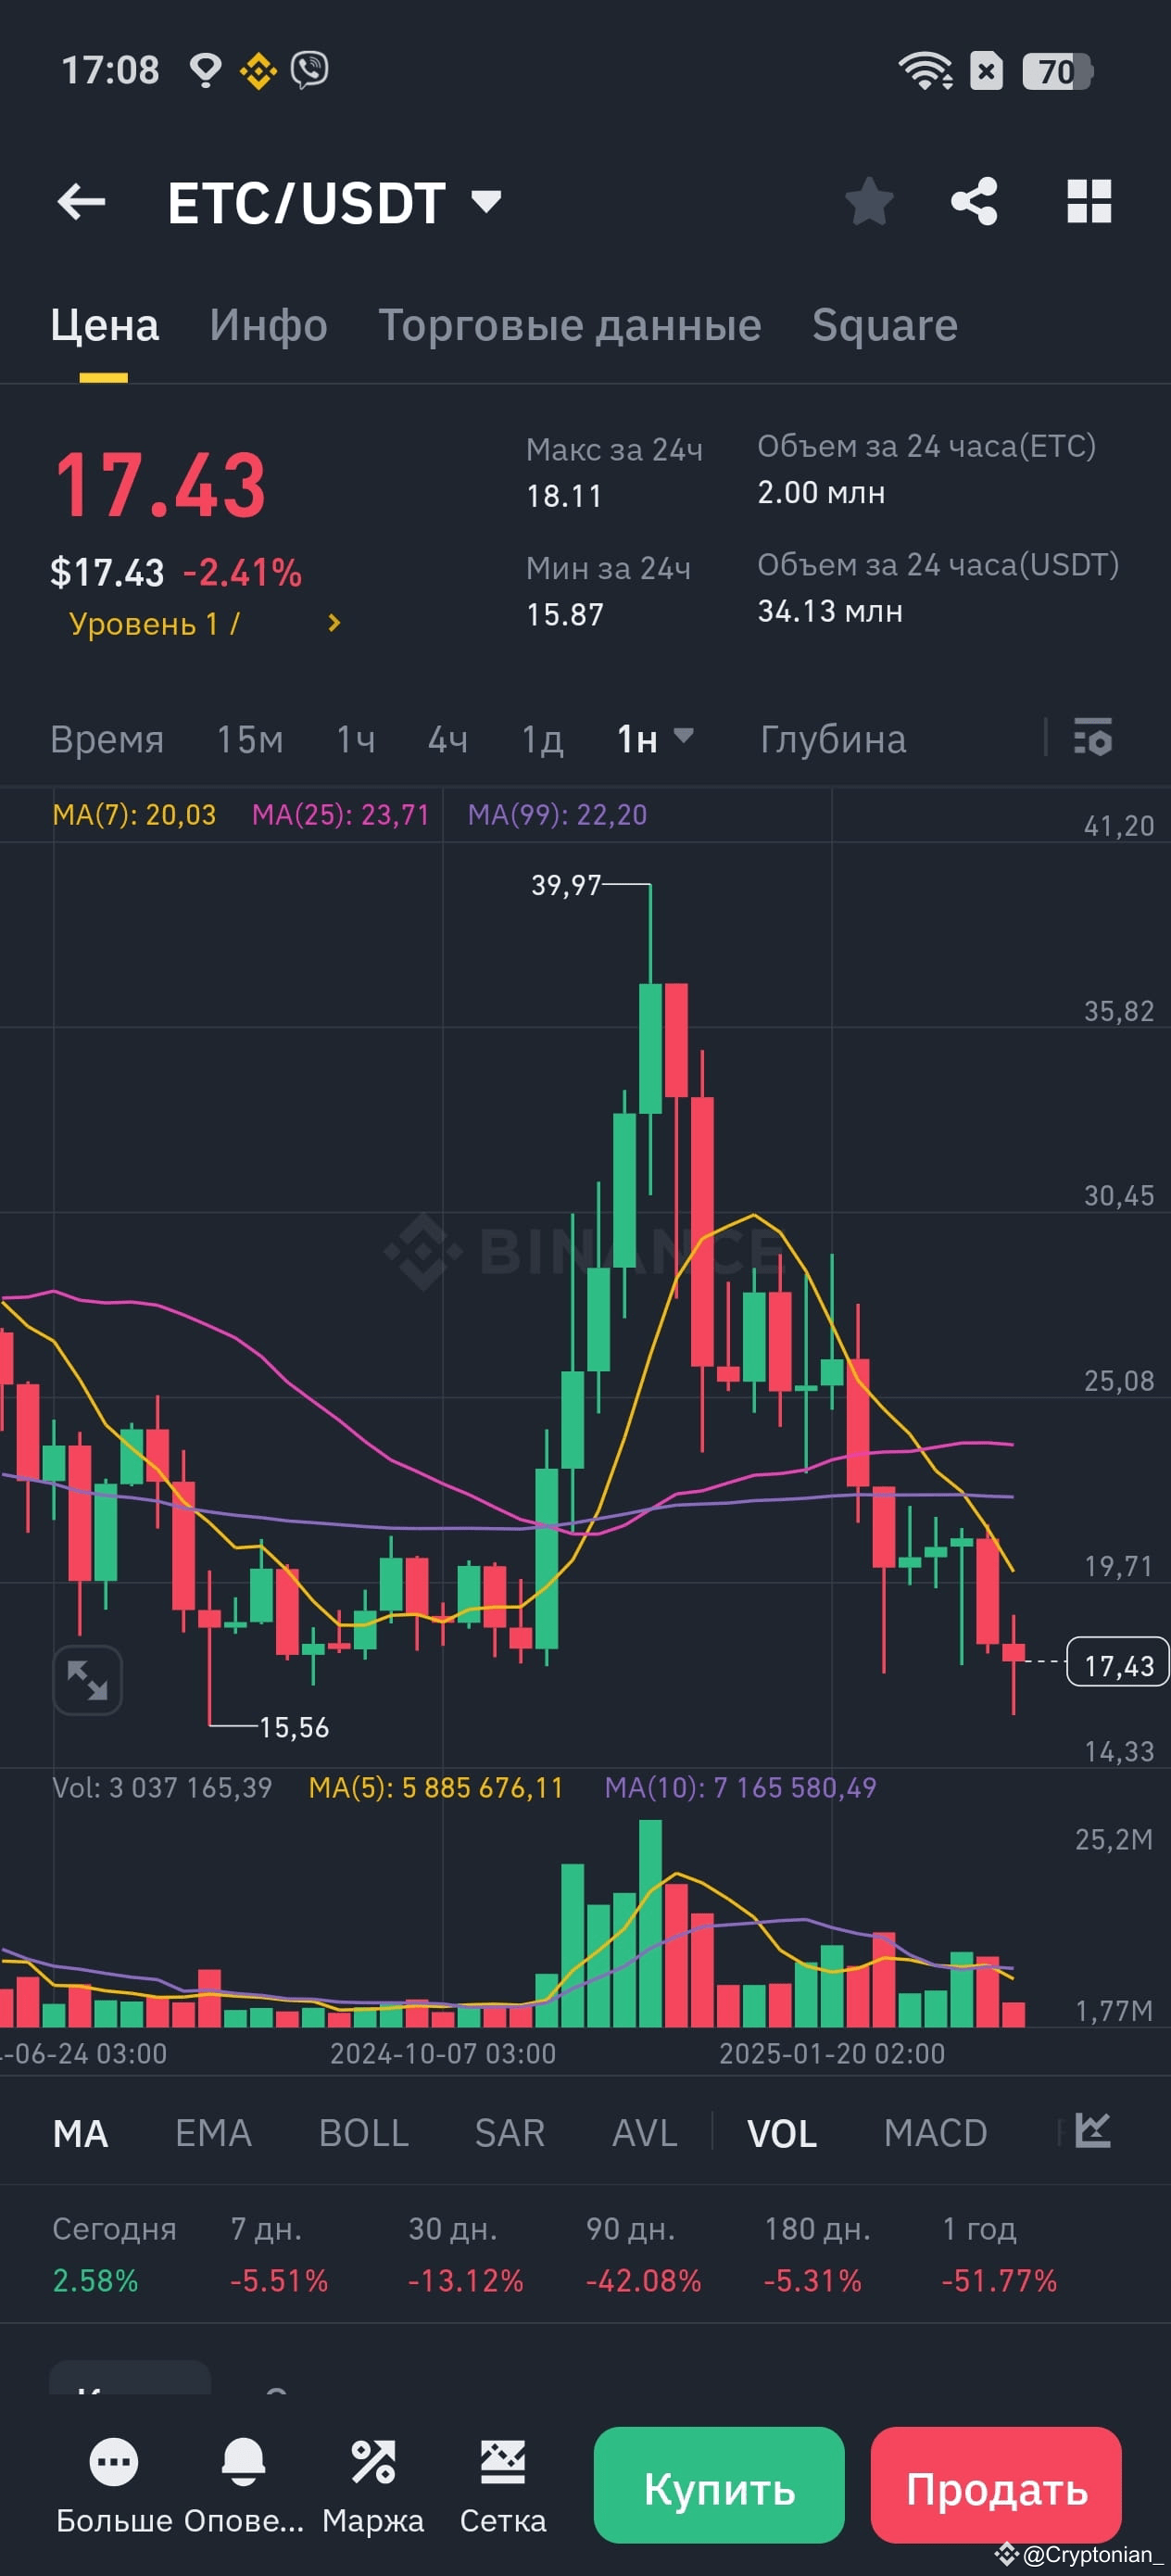Click 7 дн. -5.51% change
The image size is (1171, 2576).
point(279,2254)
